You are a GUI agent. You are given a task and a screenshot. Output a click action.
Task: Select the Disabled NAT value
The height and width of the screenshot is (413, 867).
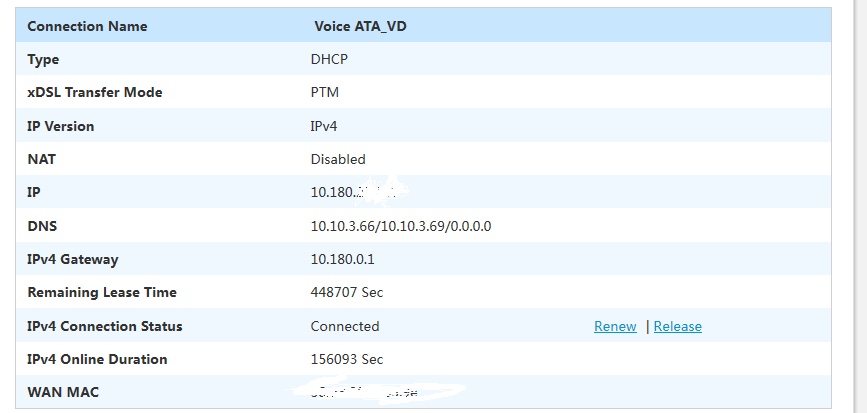[x=338, y=159]
